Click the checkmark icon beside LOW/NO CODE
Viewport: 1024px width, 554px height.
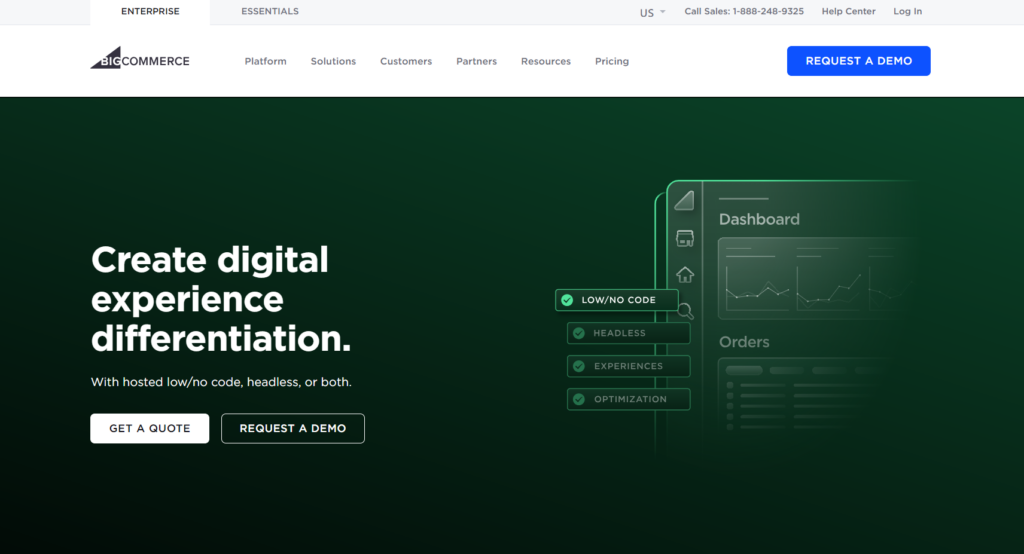tap(567, 300)
